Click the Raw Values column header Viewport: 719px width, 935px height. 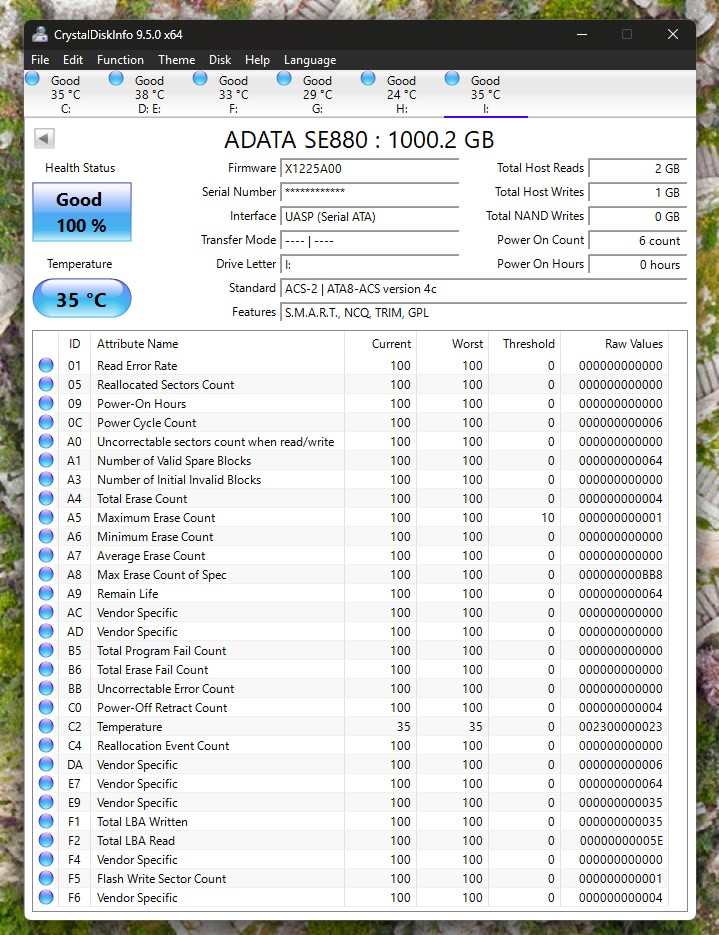[x=633, y=344]
